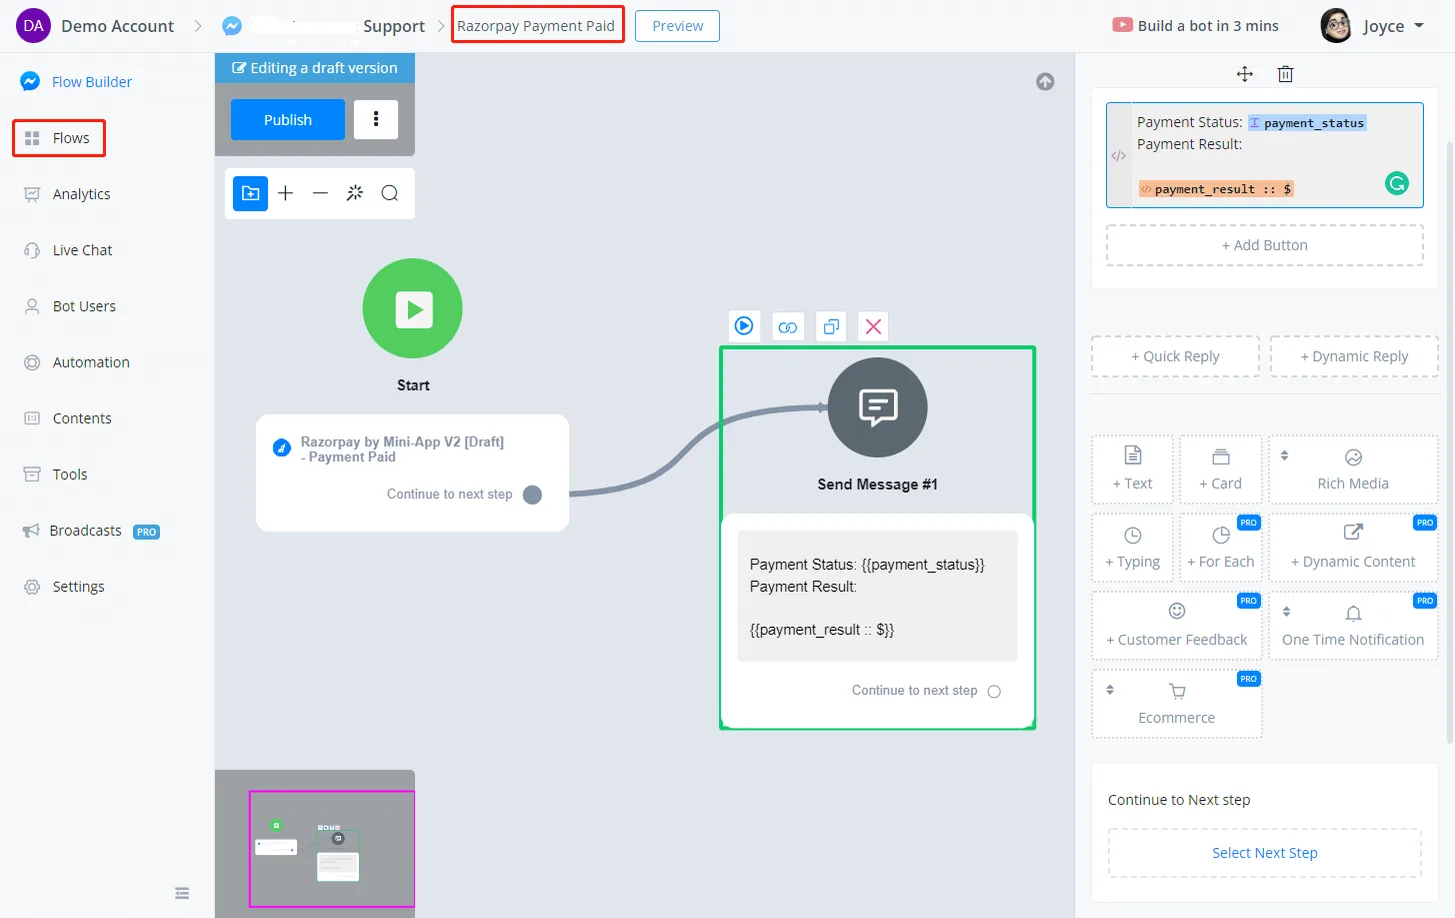Click the Demo Account name
The height and width of the screenshot is (918, 1455).
pyautogui.click(x=117, y=26)
